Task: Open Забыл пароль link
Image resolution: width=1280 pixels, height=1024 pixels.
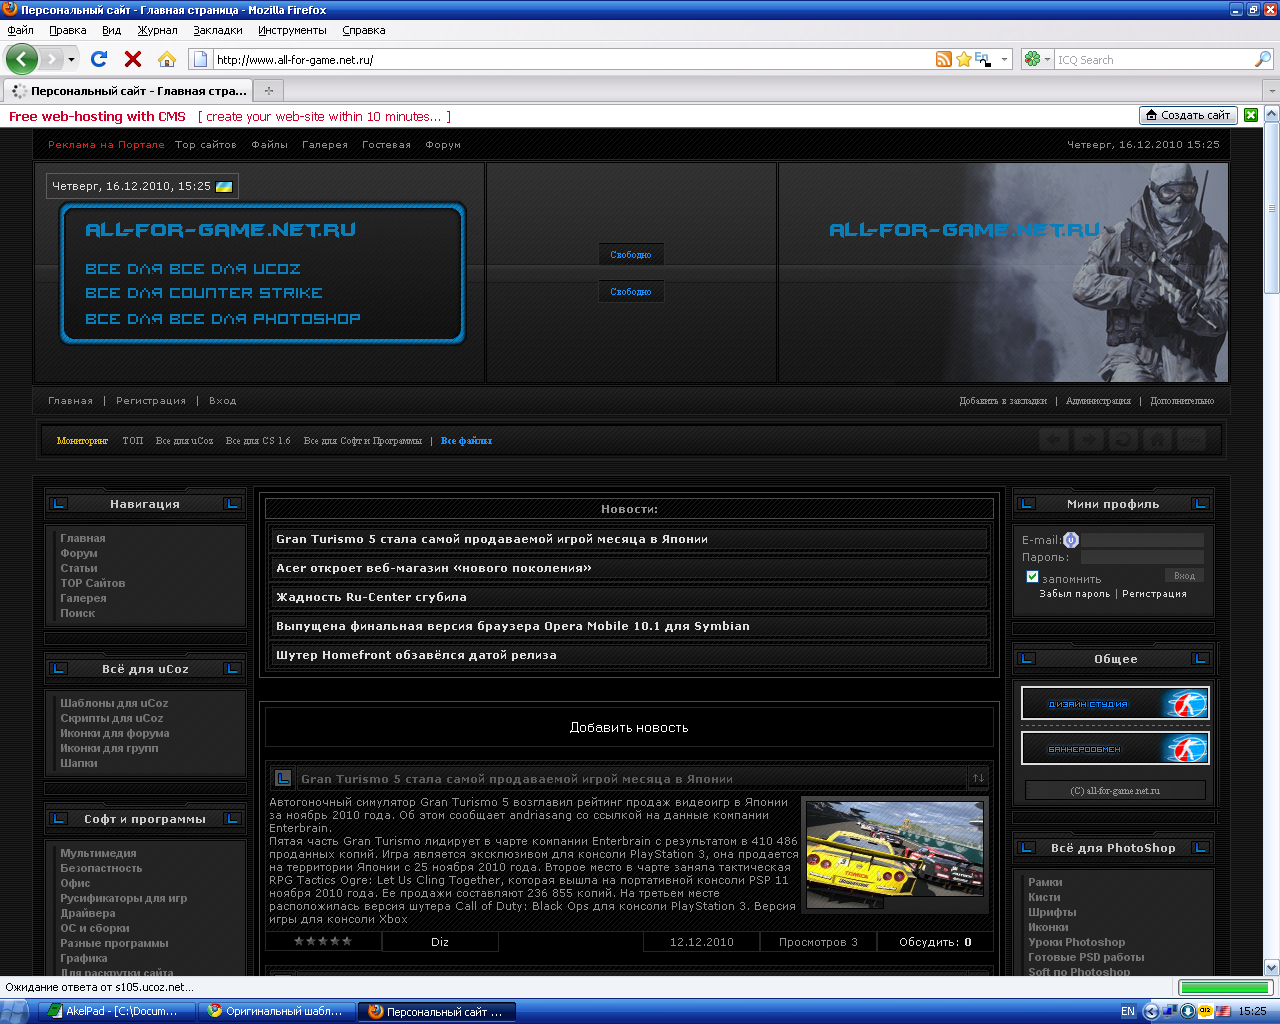Action: pyautogui.click(x=1074, y=594)
